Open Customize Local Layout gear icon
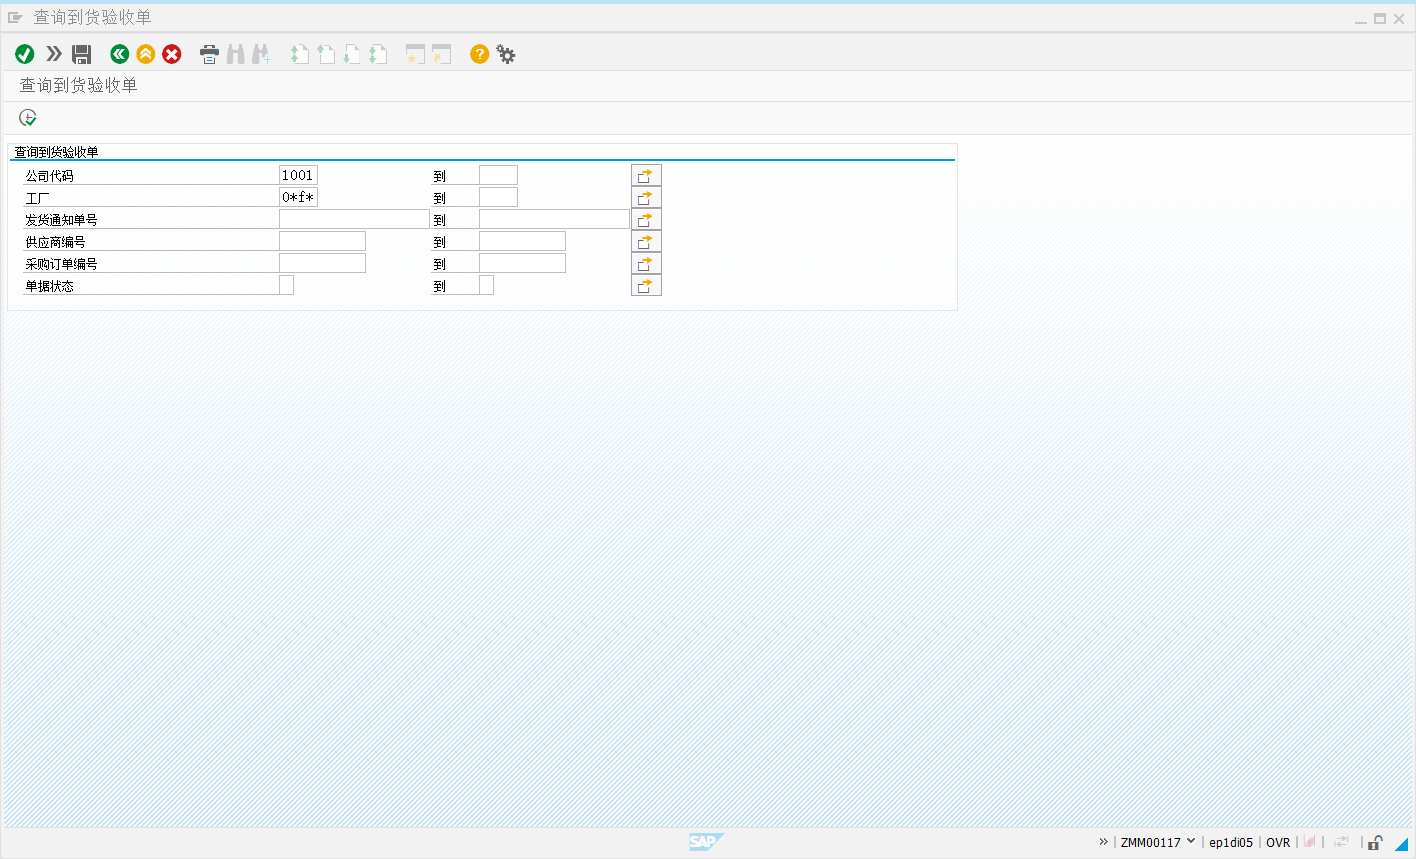Viewport: 1416px width, 859px height. [506, 54]
